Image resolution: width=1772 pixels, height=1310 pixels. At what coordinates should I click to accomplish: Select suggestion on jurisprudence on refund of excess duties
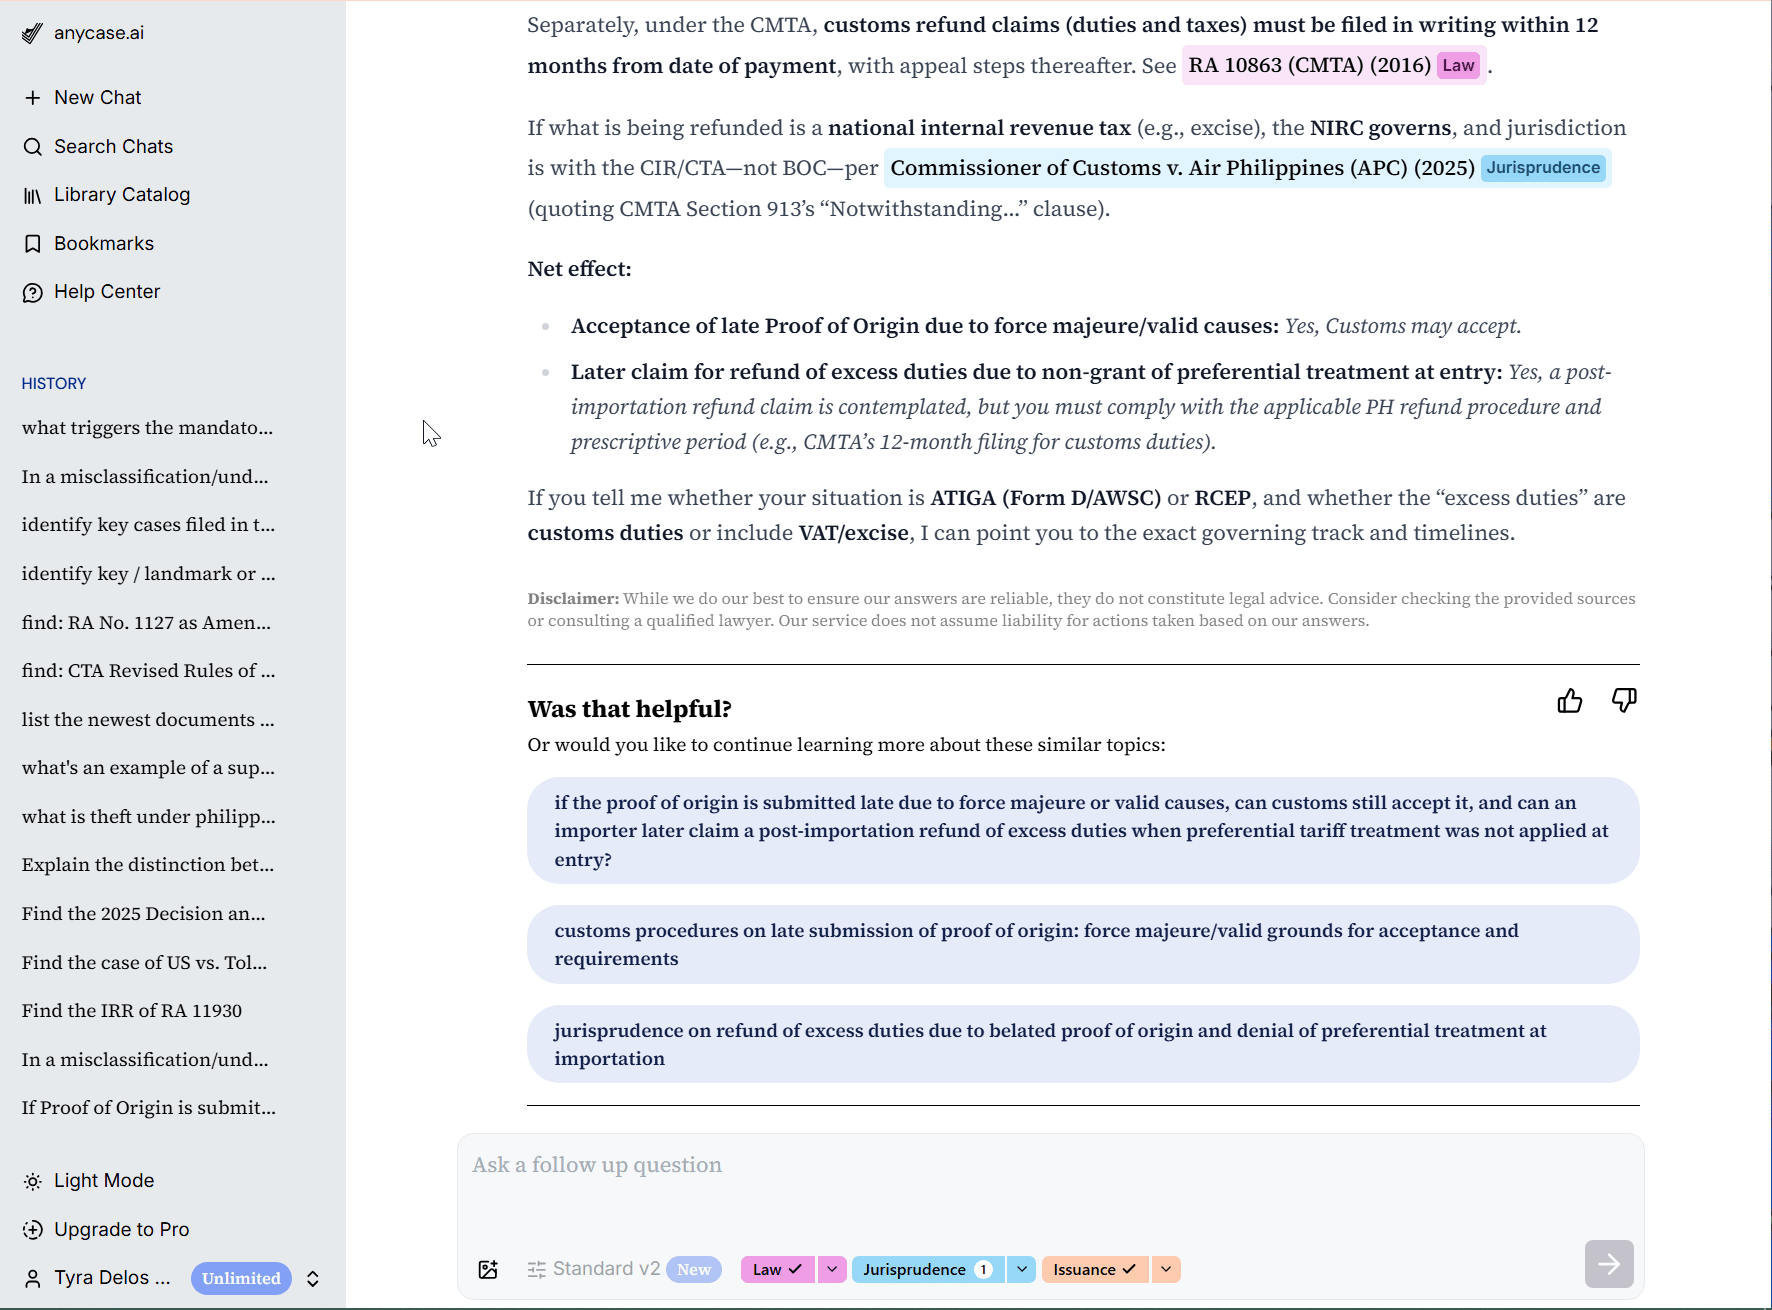point(1083,1045)
